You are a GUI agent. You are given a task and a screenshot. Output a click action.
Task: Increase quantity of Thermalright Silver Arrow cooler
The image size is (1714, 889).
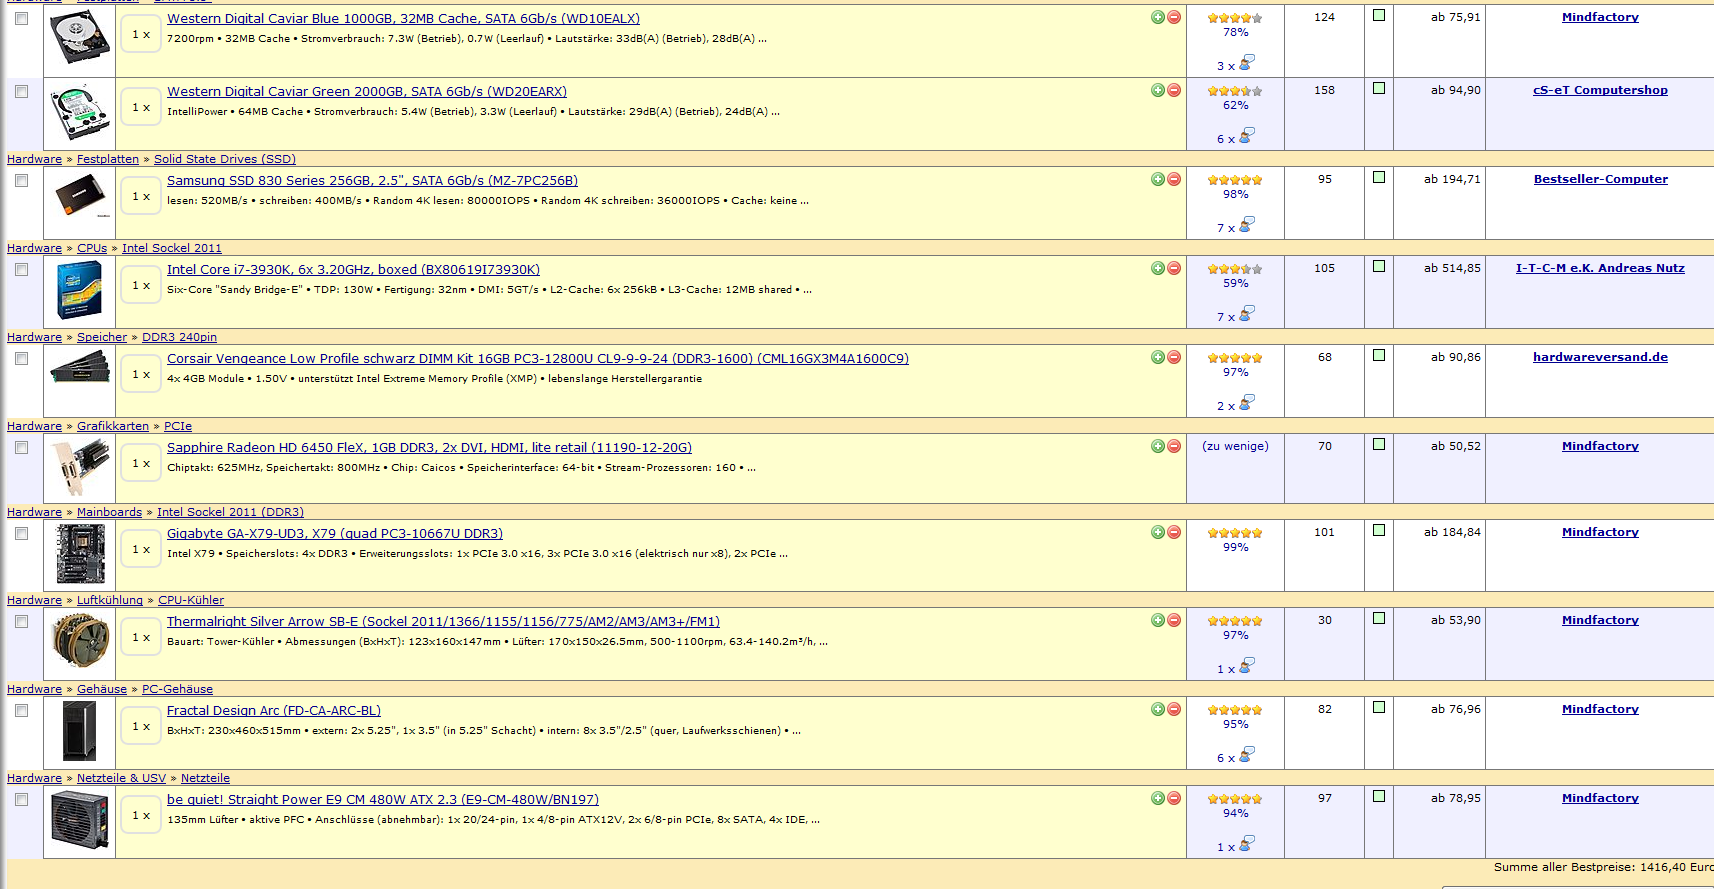[x=1157, y=620]
